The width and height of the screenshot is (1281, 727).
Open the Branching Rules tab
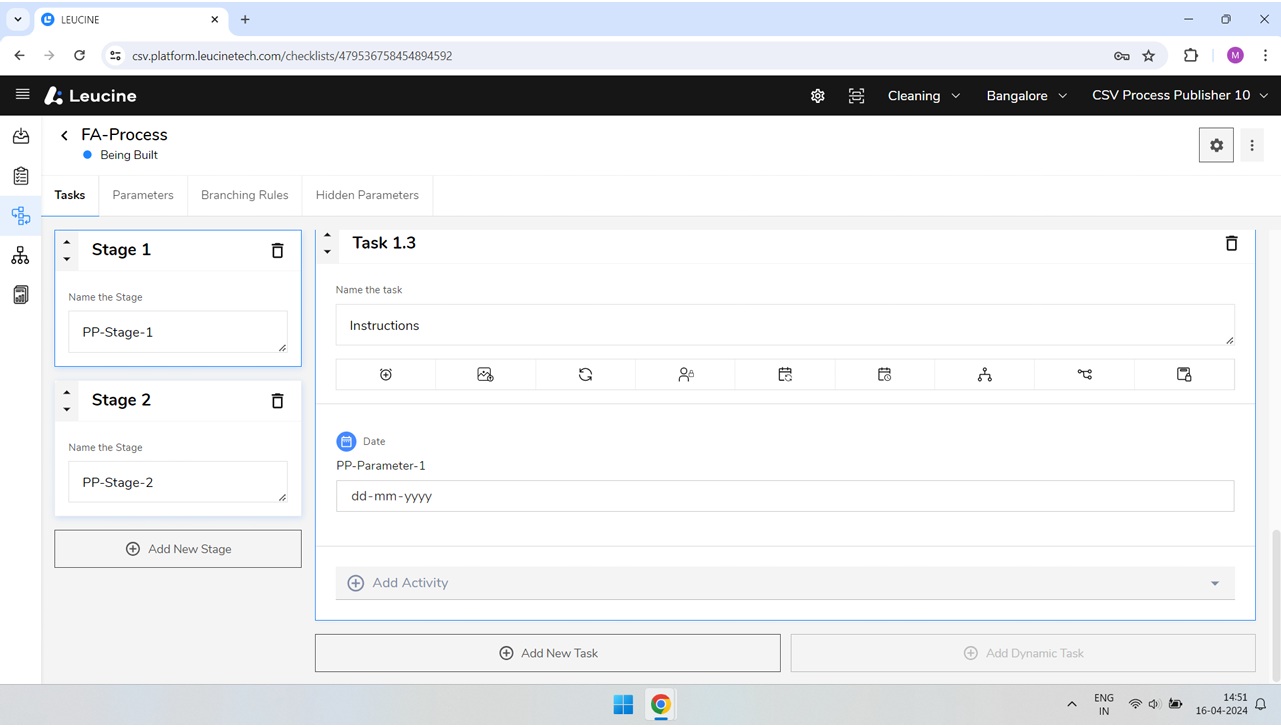pos(245,195)
